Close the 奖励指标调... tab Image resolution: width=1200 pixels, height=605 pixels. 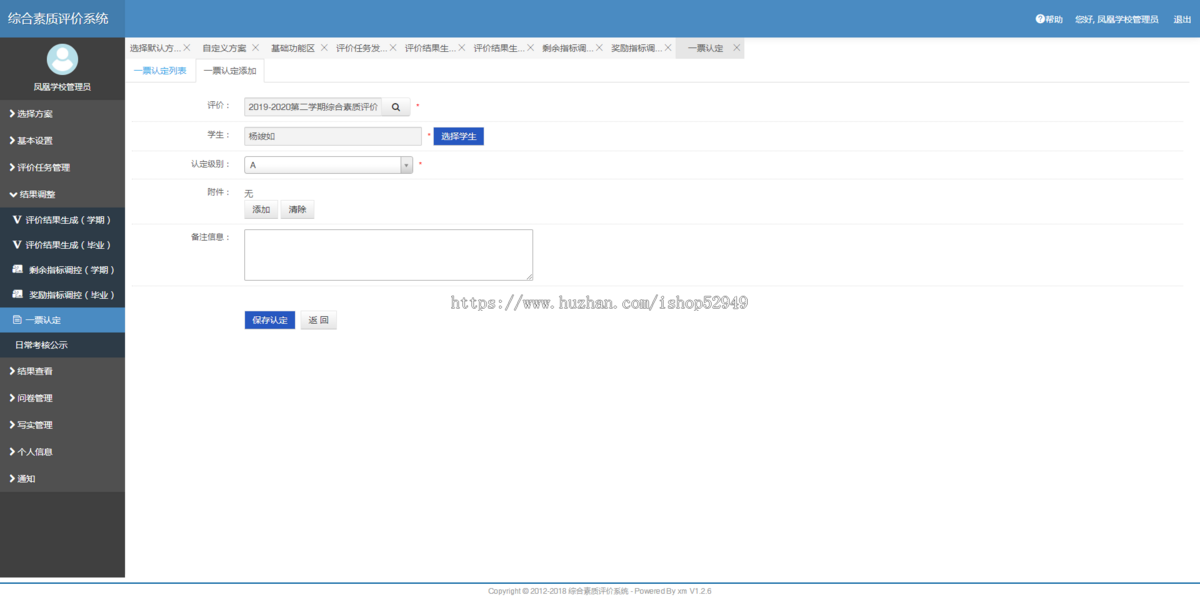(667, 47)
